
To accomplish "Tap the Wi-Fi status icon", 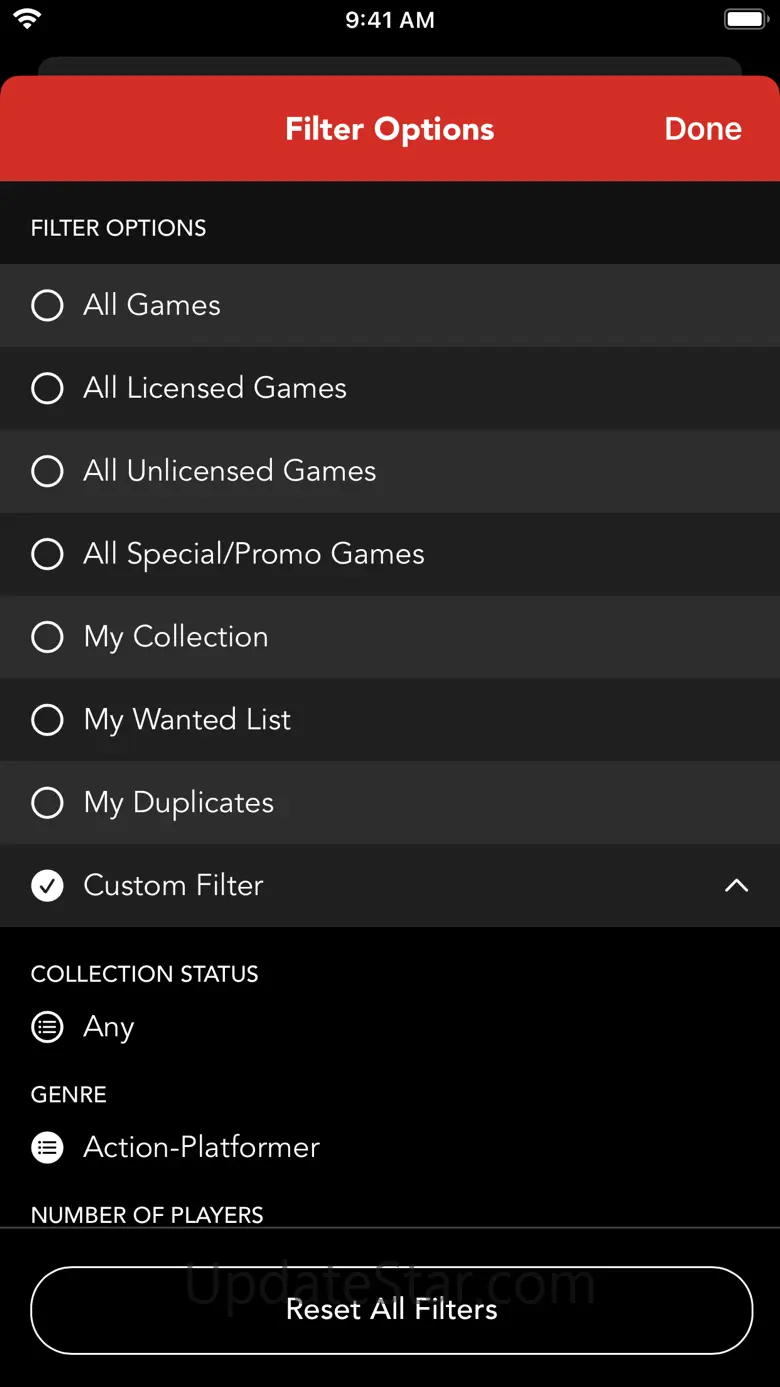I will (27, 19).
